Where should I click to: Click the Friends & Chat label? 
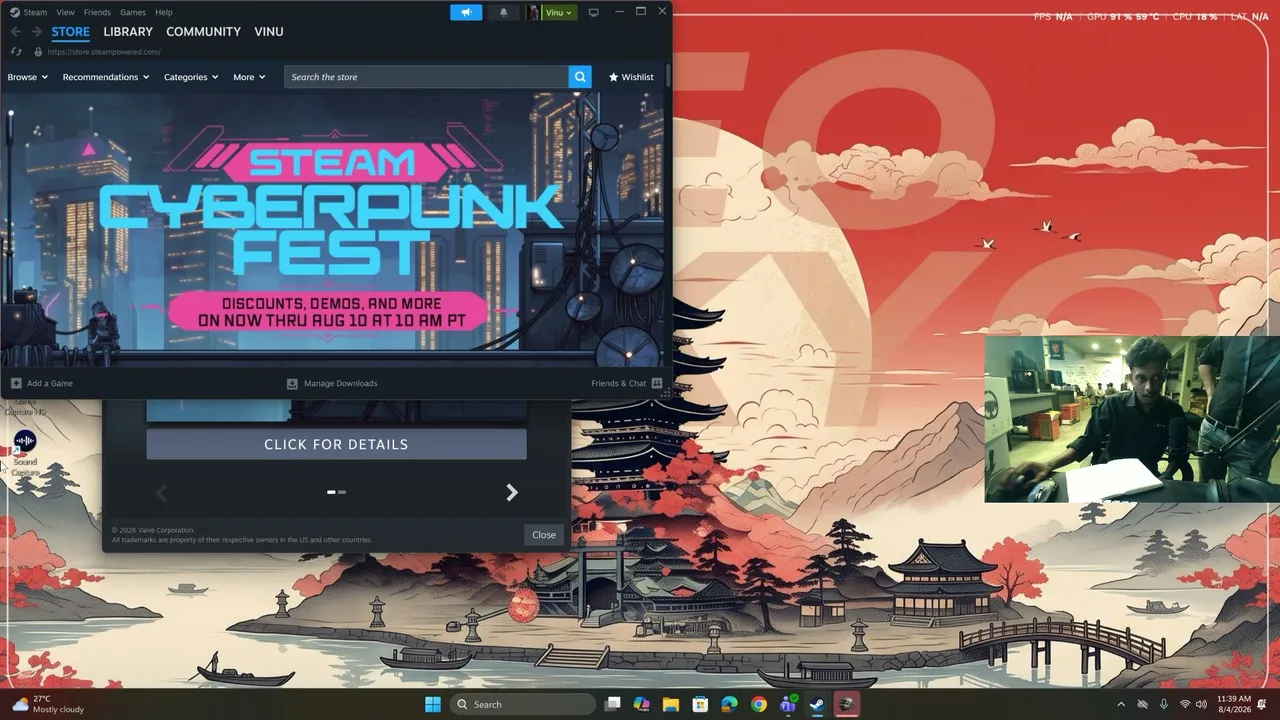[619, 383]
